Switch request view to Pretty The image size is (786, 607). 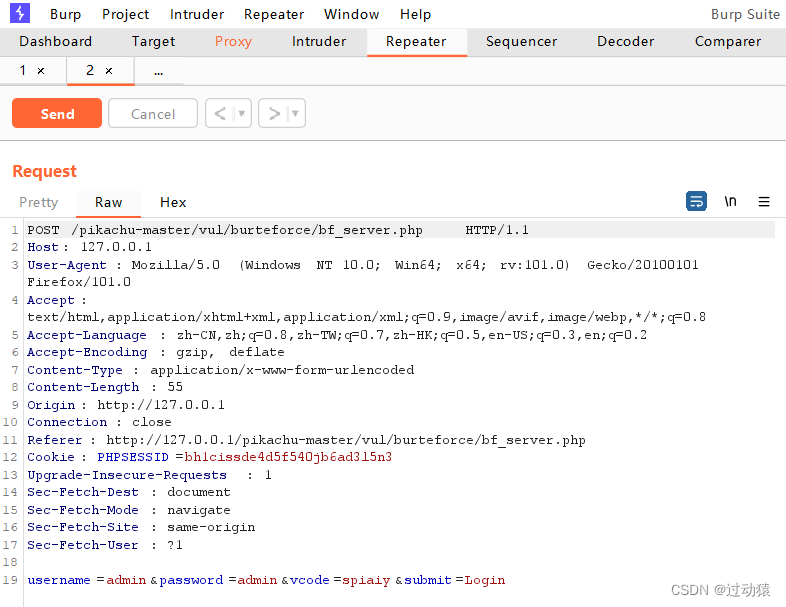click(x=39, y=203)
